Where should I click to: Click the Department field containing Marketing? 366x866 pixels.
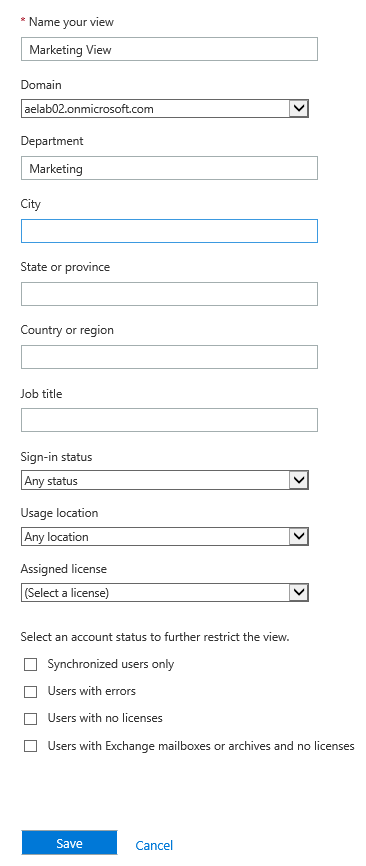(x=169, y=168)
